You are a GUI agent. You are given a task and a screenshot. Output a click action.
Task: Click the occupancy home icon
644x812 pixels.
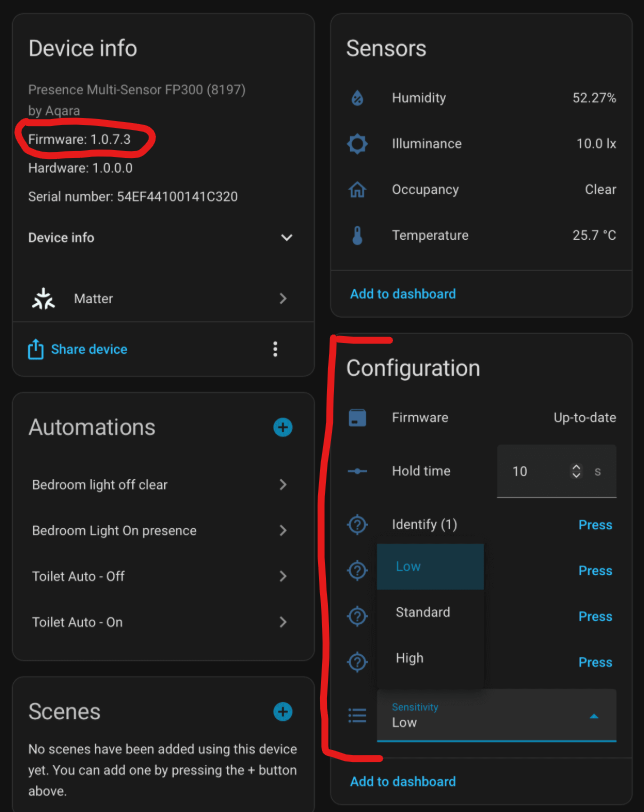[357, 190]
